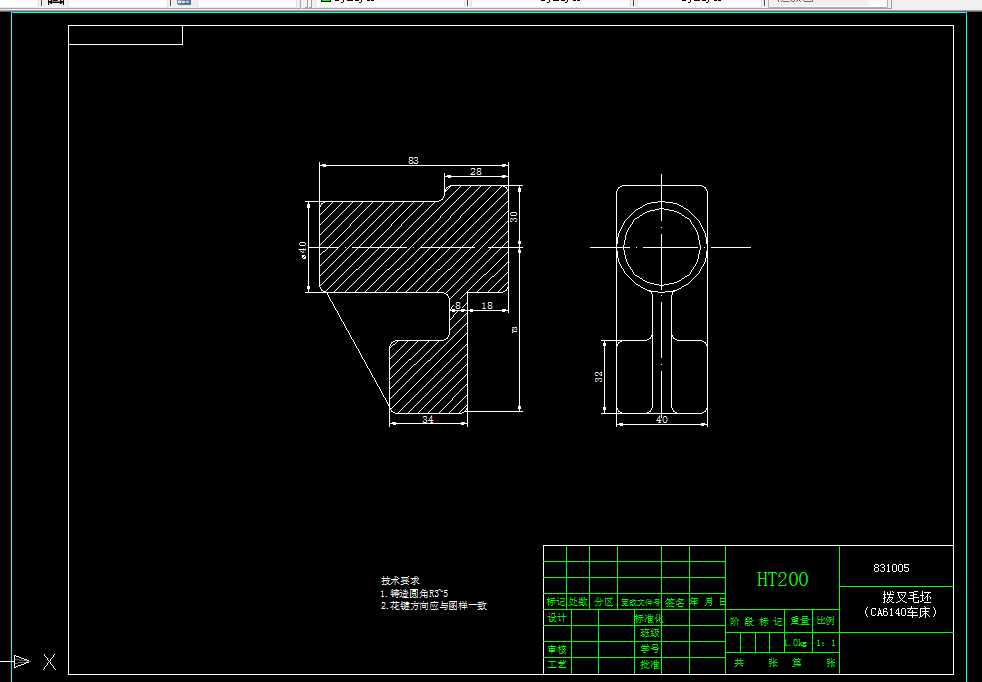Click the 签名 title block cell
Viewport: 982px width, 682px height.
click(x=675, y=602)
